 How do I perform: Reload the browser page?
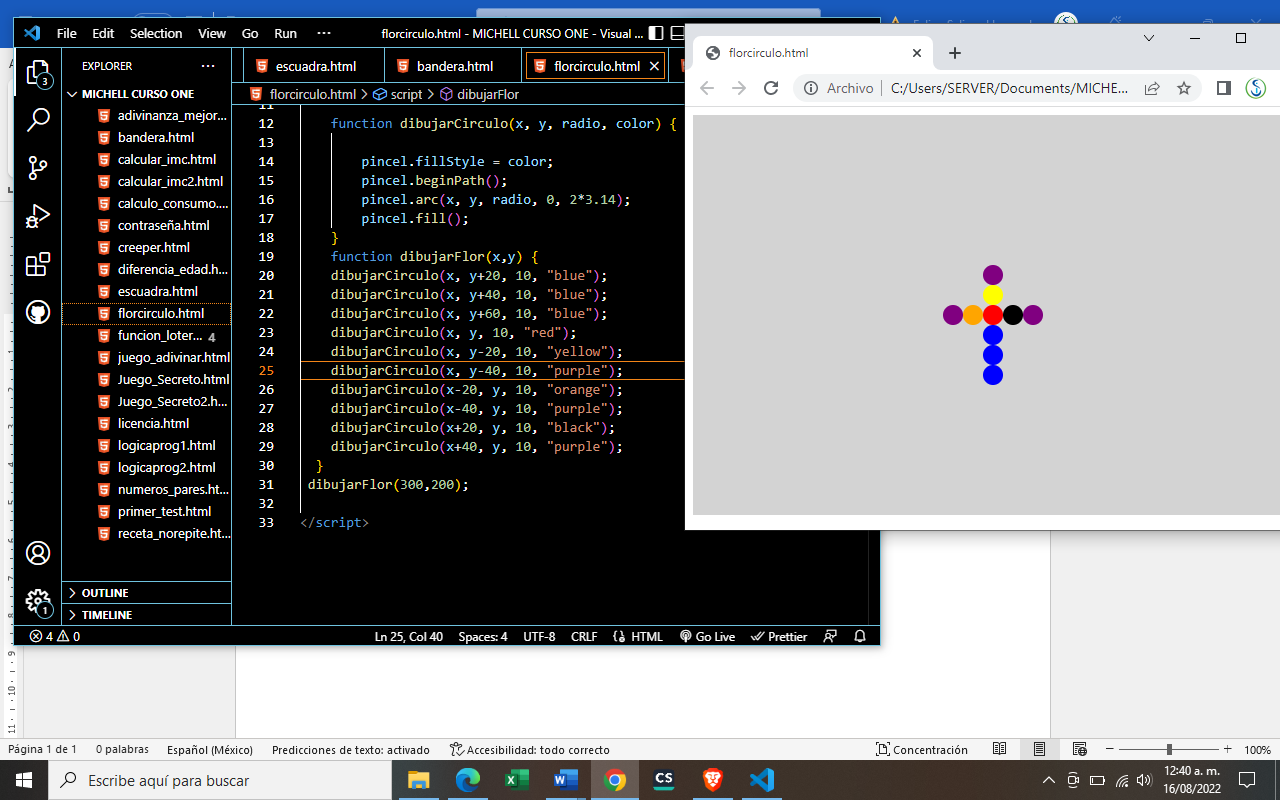click(x=771, y=88)
